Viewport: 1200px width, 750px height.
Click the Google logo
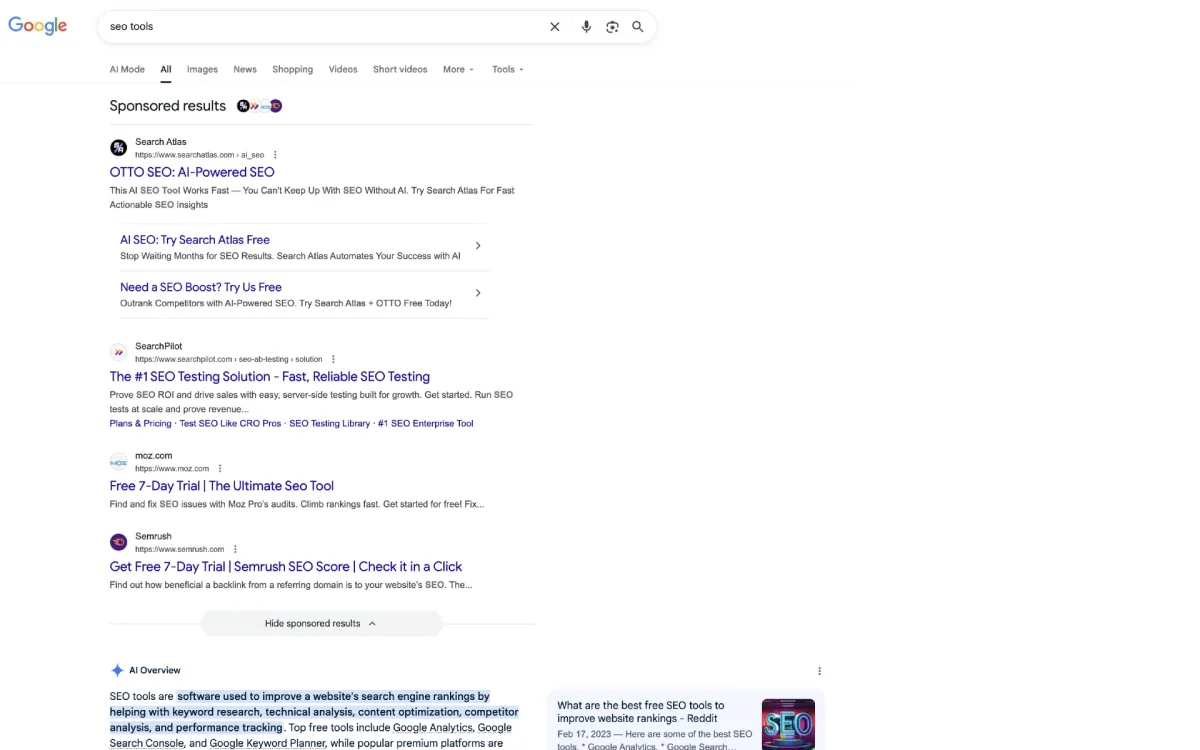pos(37,26)
